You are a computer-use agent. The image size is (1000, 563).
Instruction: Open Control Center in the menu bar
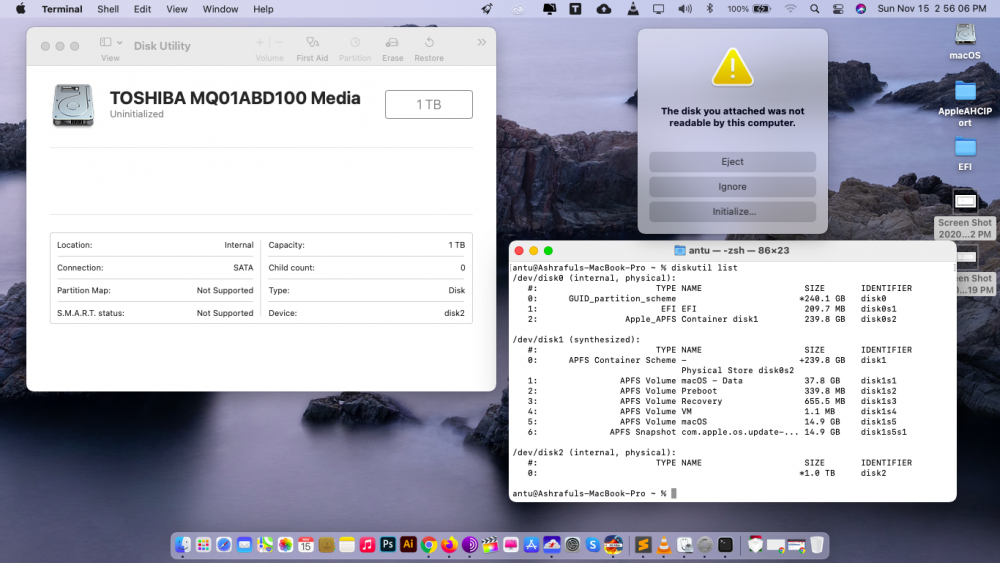[838, 9]
